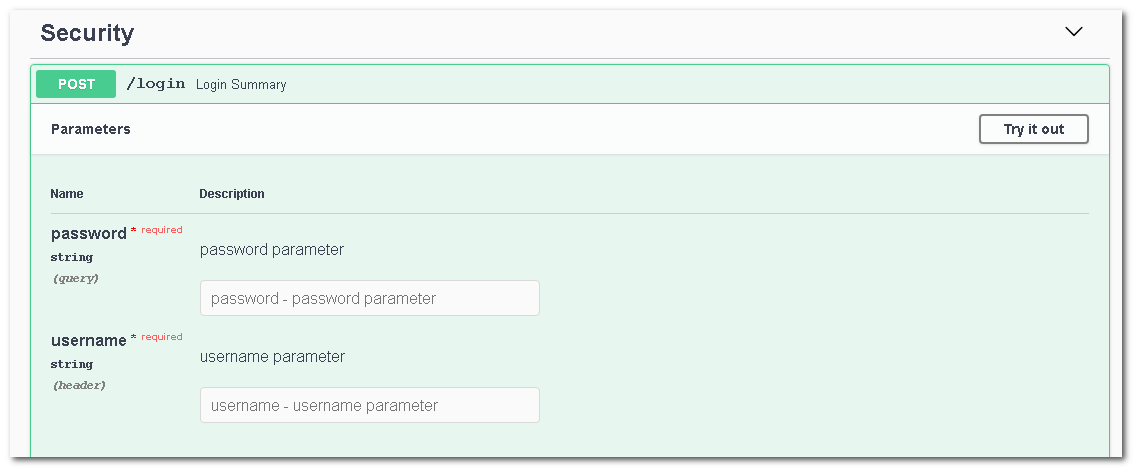This screenshot has height=468, width=1133.
Task: Click the Description column header
Action: tap(232, 194)
